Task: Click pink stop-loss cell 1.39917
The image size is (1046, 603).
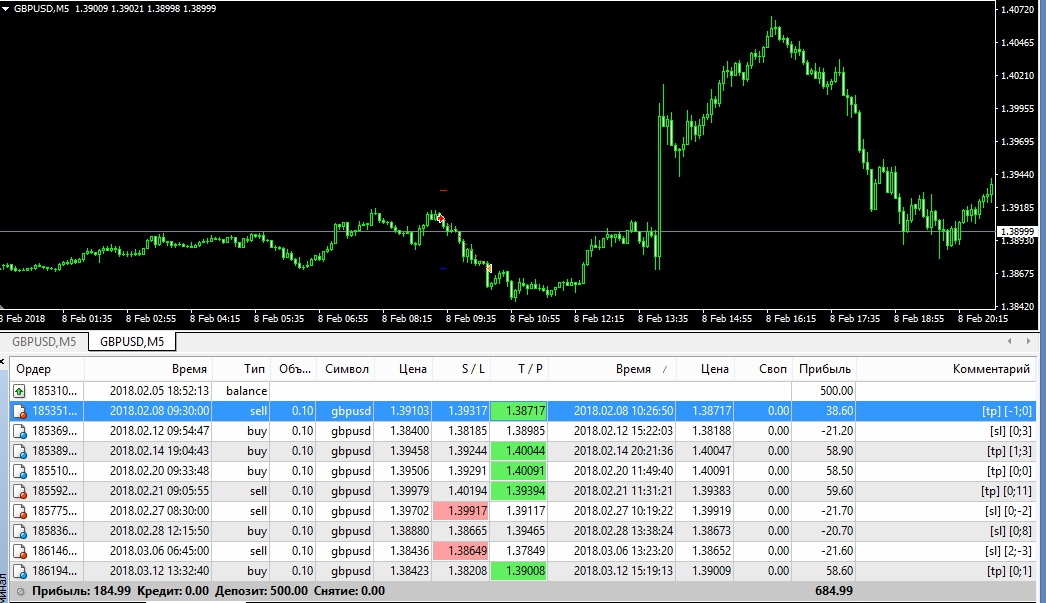Action: point(459,511)
